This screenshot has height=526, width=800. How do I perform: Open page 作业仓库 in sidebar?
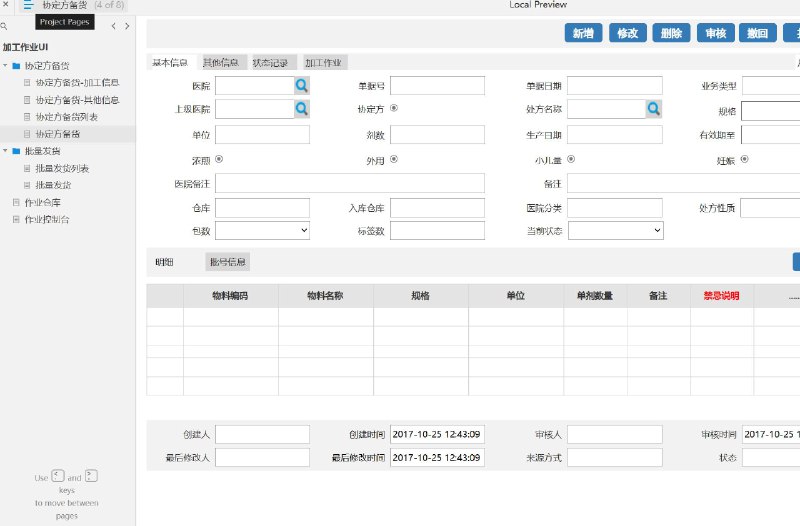(43, 202)
